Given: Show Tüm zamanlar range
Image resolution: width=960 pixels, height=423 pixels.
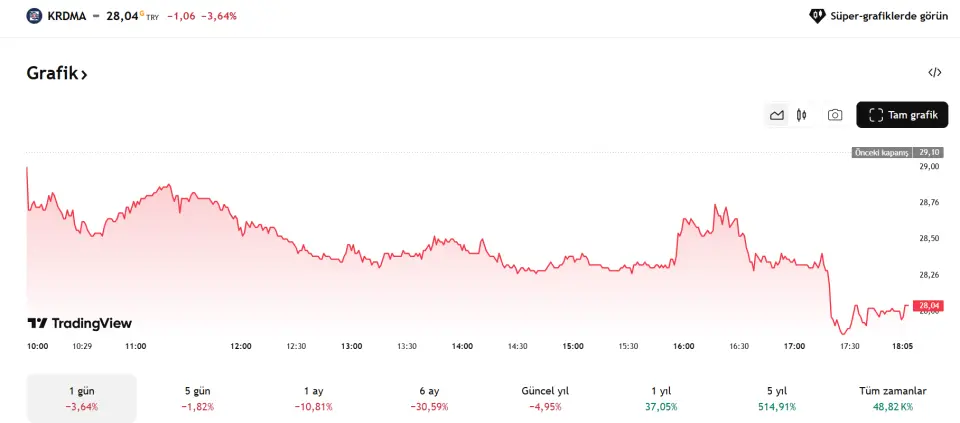Looking at the screenshot, I should tap(893, 398).
